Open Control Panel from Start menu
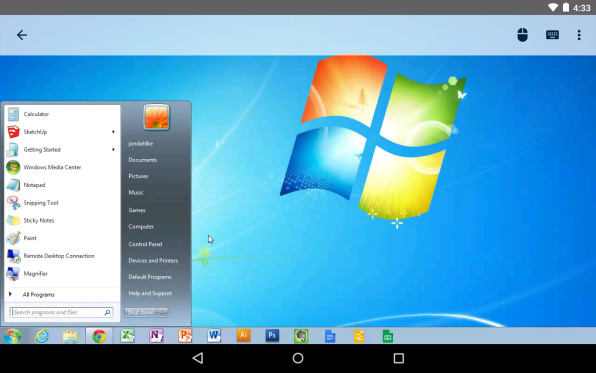 [x=145, y=244]
